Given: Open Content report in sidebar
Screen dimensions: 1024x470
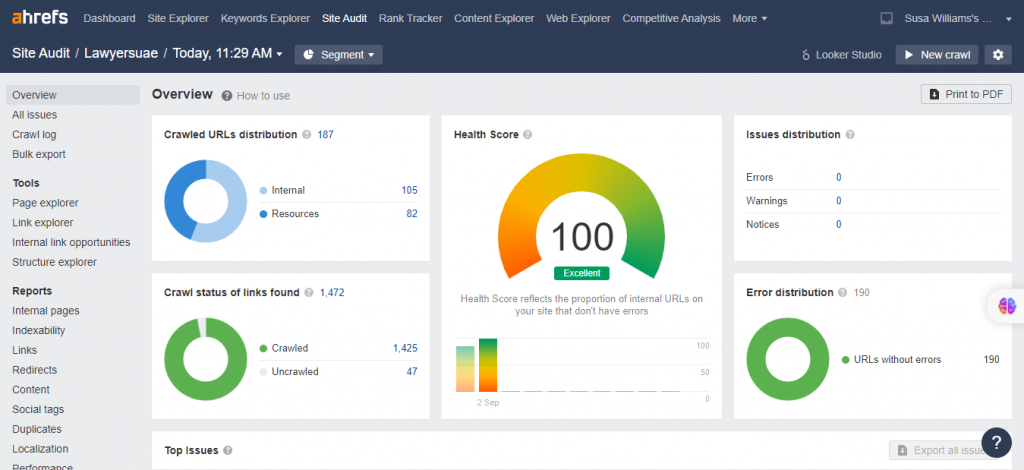Looking at the screenshot, I should pos(31,390).
